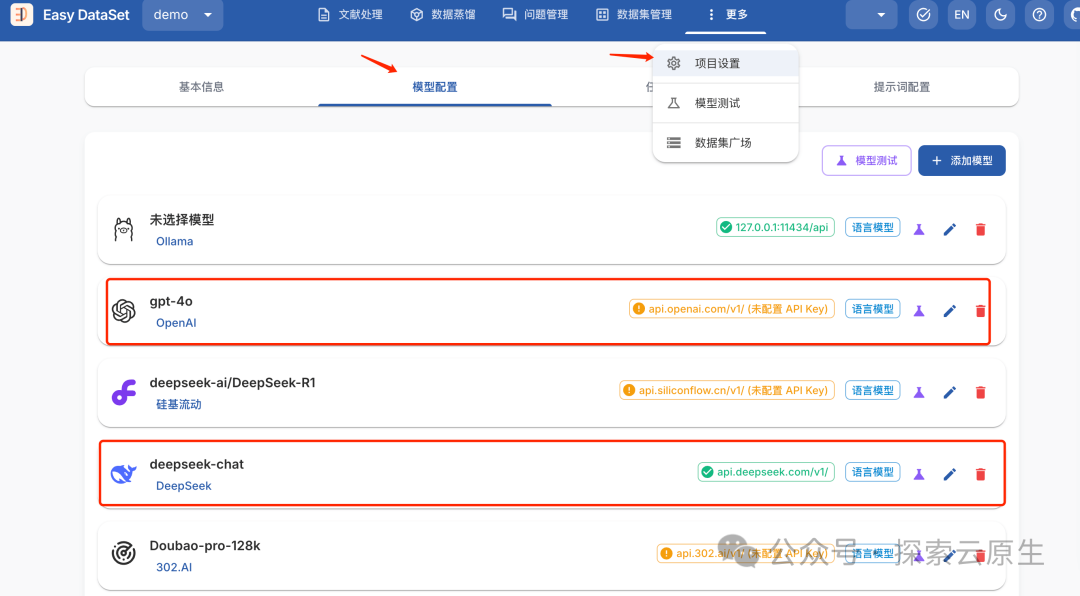Click the 302.AI spiral logo icon
1080x596 pixels.
(x=124, y=553)
